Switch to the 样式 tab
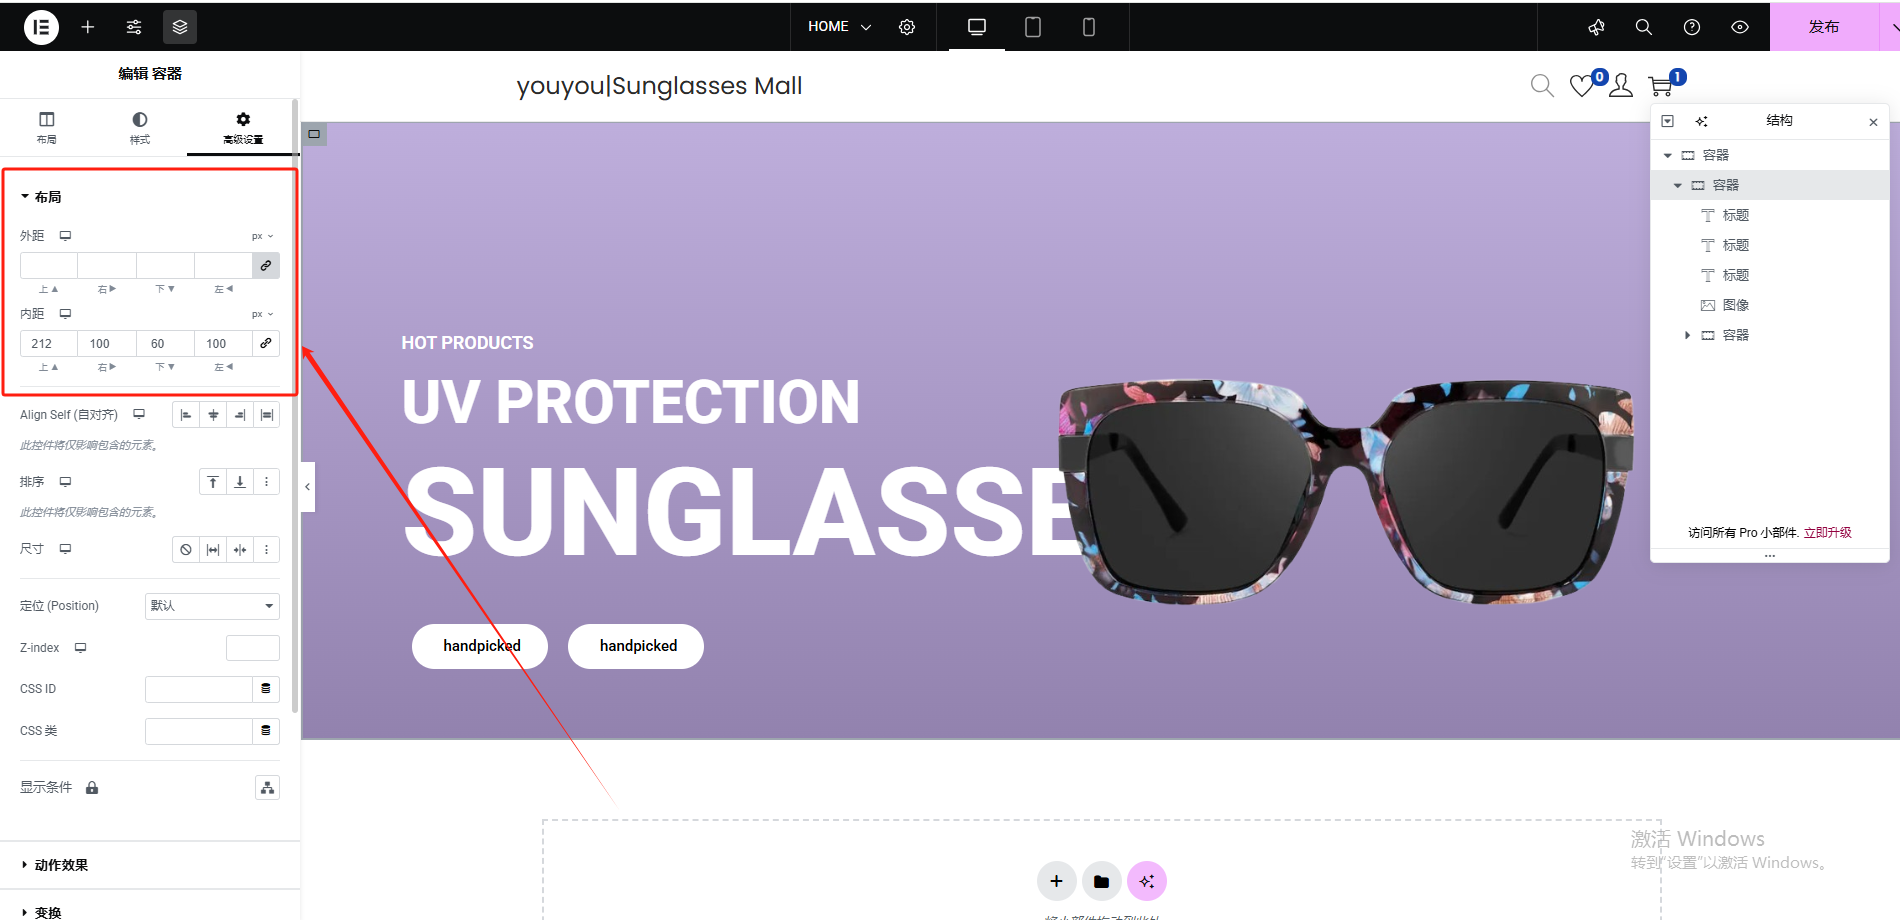The width and height of the screenshot is (1900, 920). coord(140,127)
